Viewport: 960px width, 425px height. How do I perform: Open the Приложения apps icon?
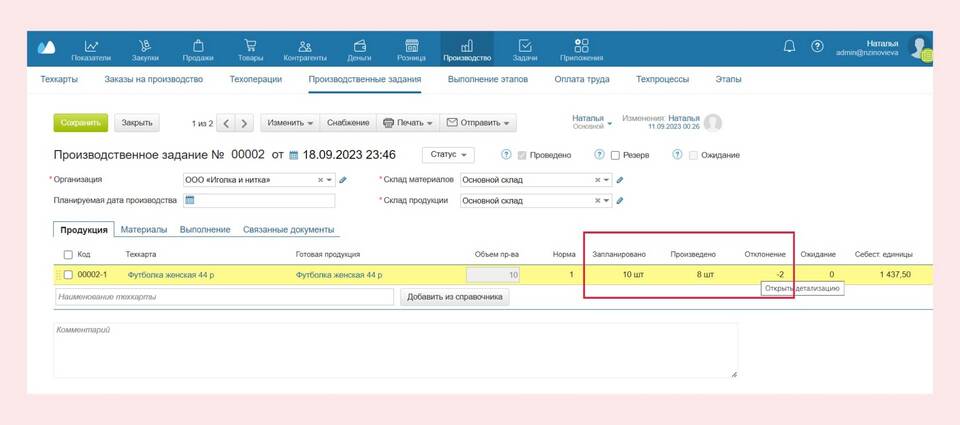click(x=581, y=46)
